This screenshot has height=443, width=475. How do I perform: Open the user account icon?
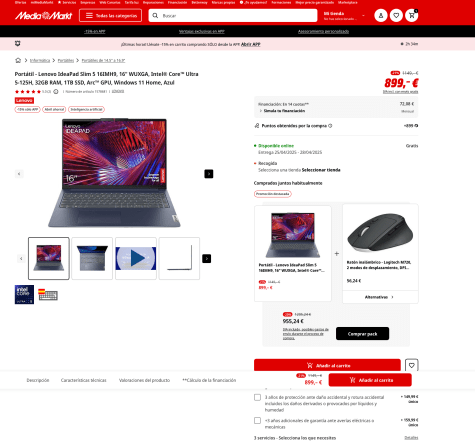click(x=381, y=15)
